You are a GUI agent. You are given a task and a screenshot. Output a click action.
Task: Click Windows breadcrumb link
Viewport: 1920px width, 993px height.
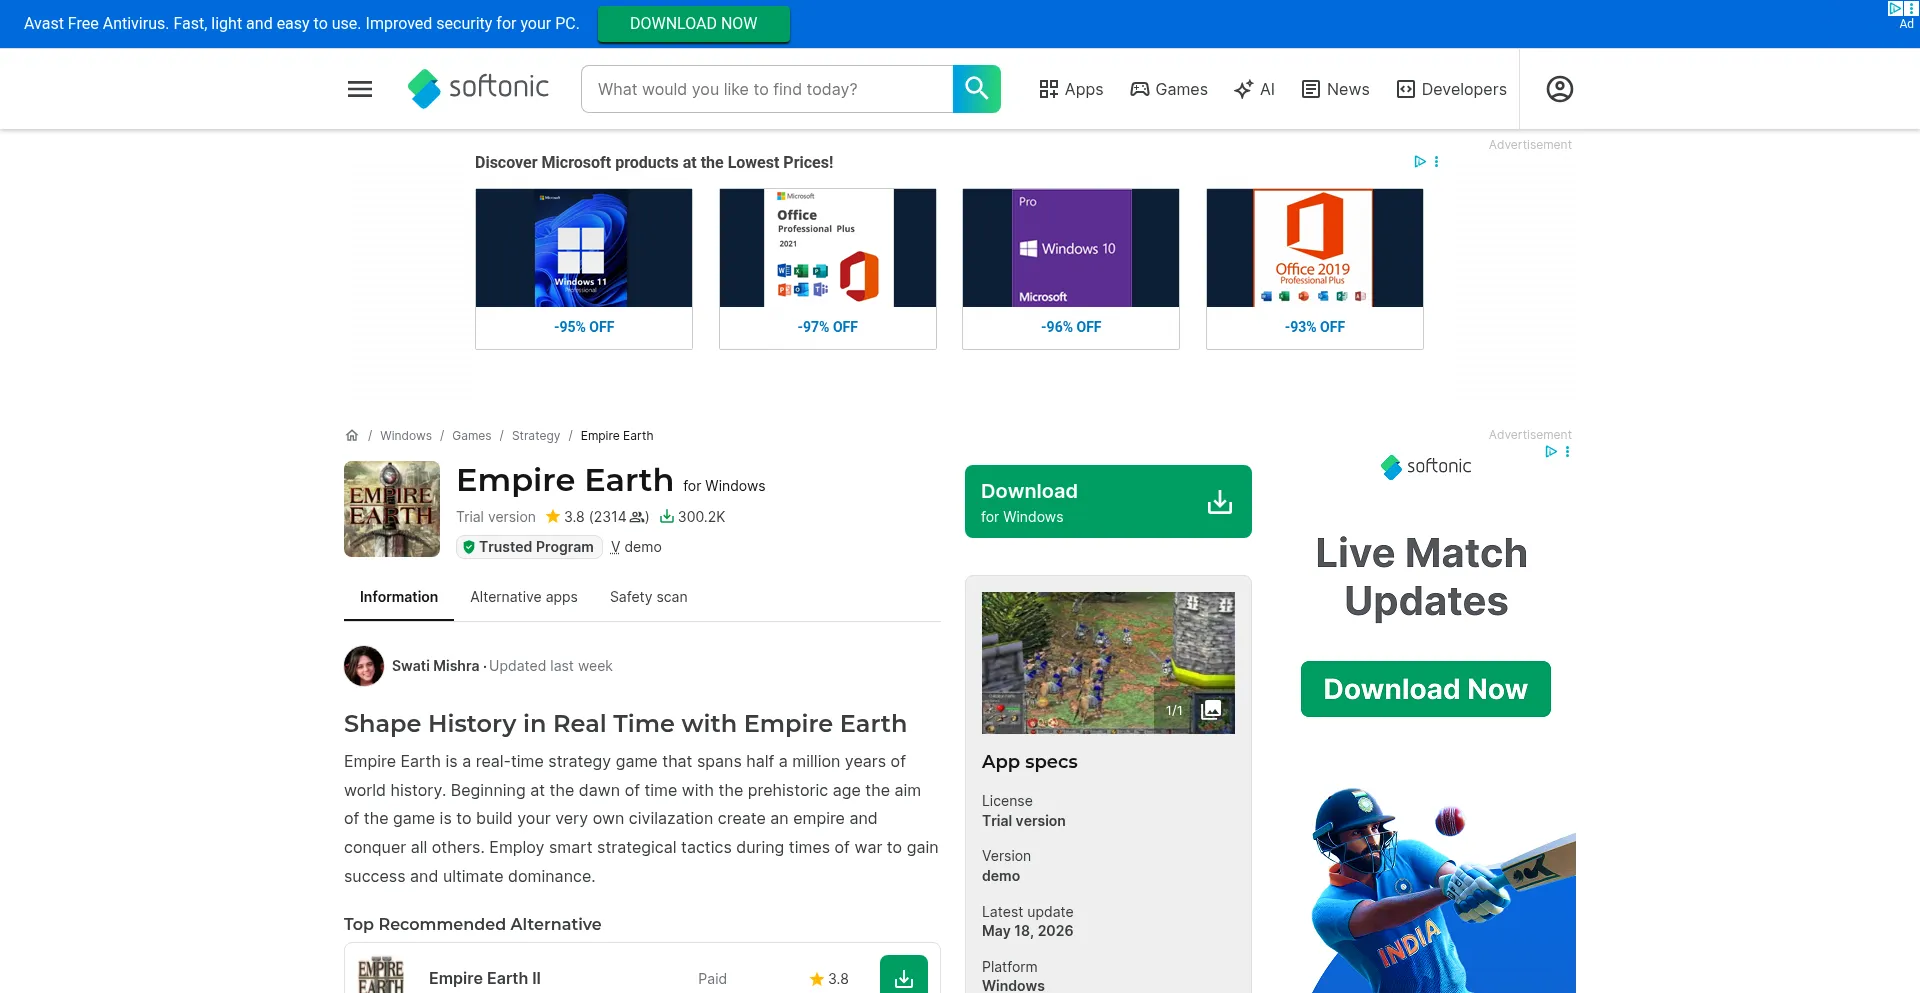pos(406,436)
